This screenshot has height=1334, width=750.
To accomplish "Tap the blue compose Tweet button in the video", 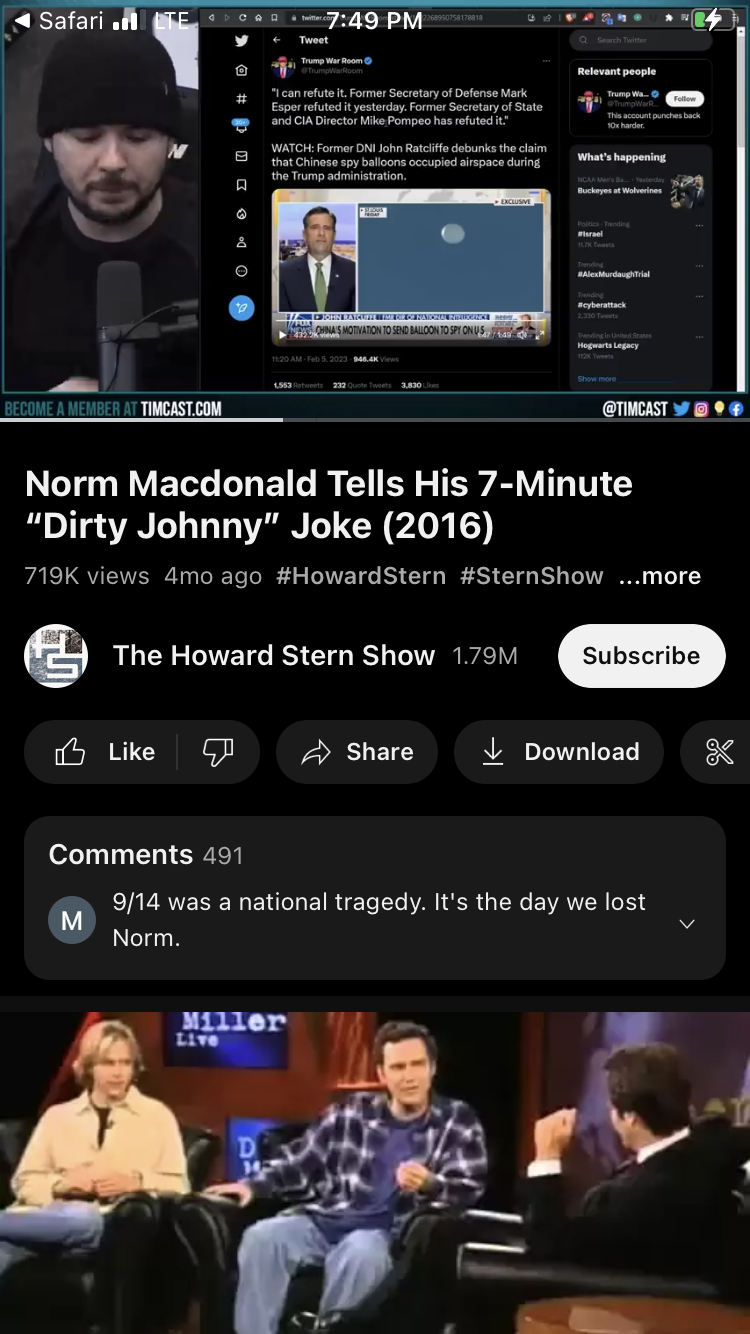I will tap(241, 308).
